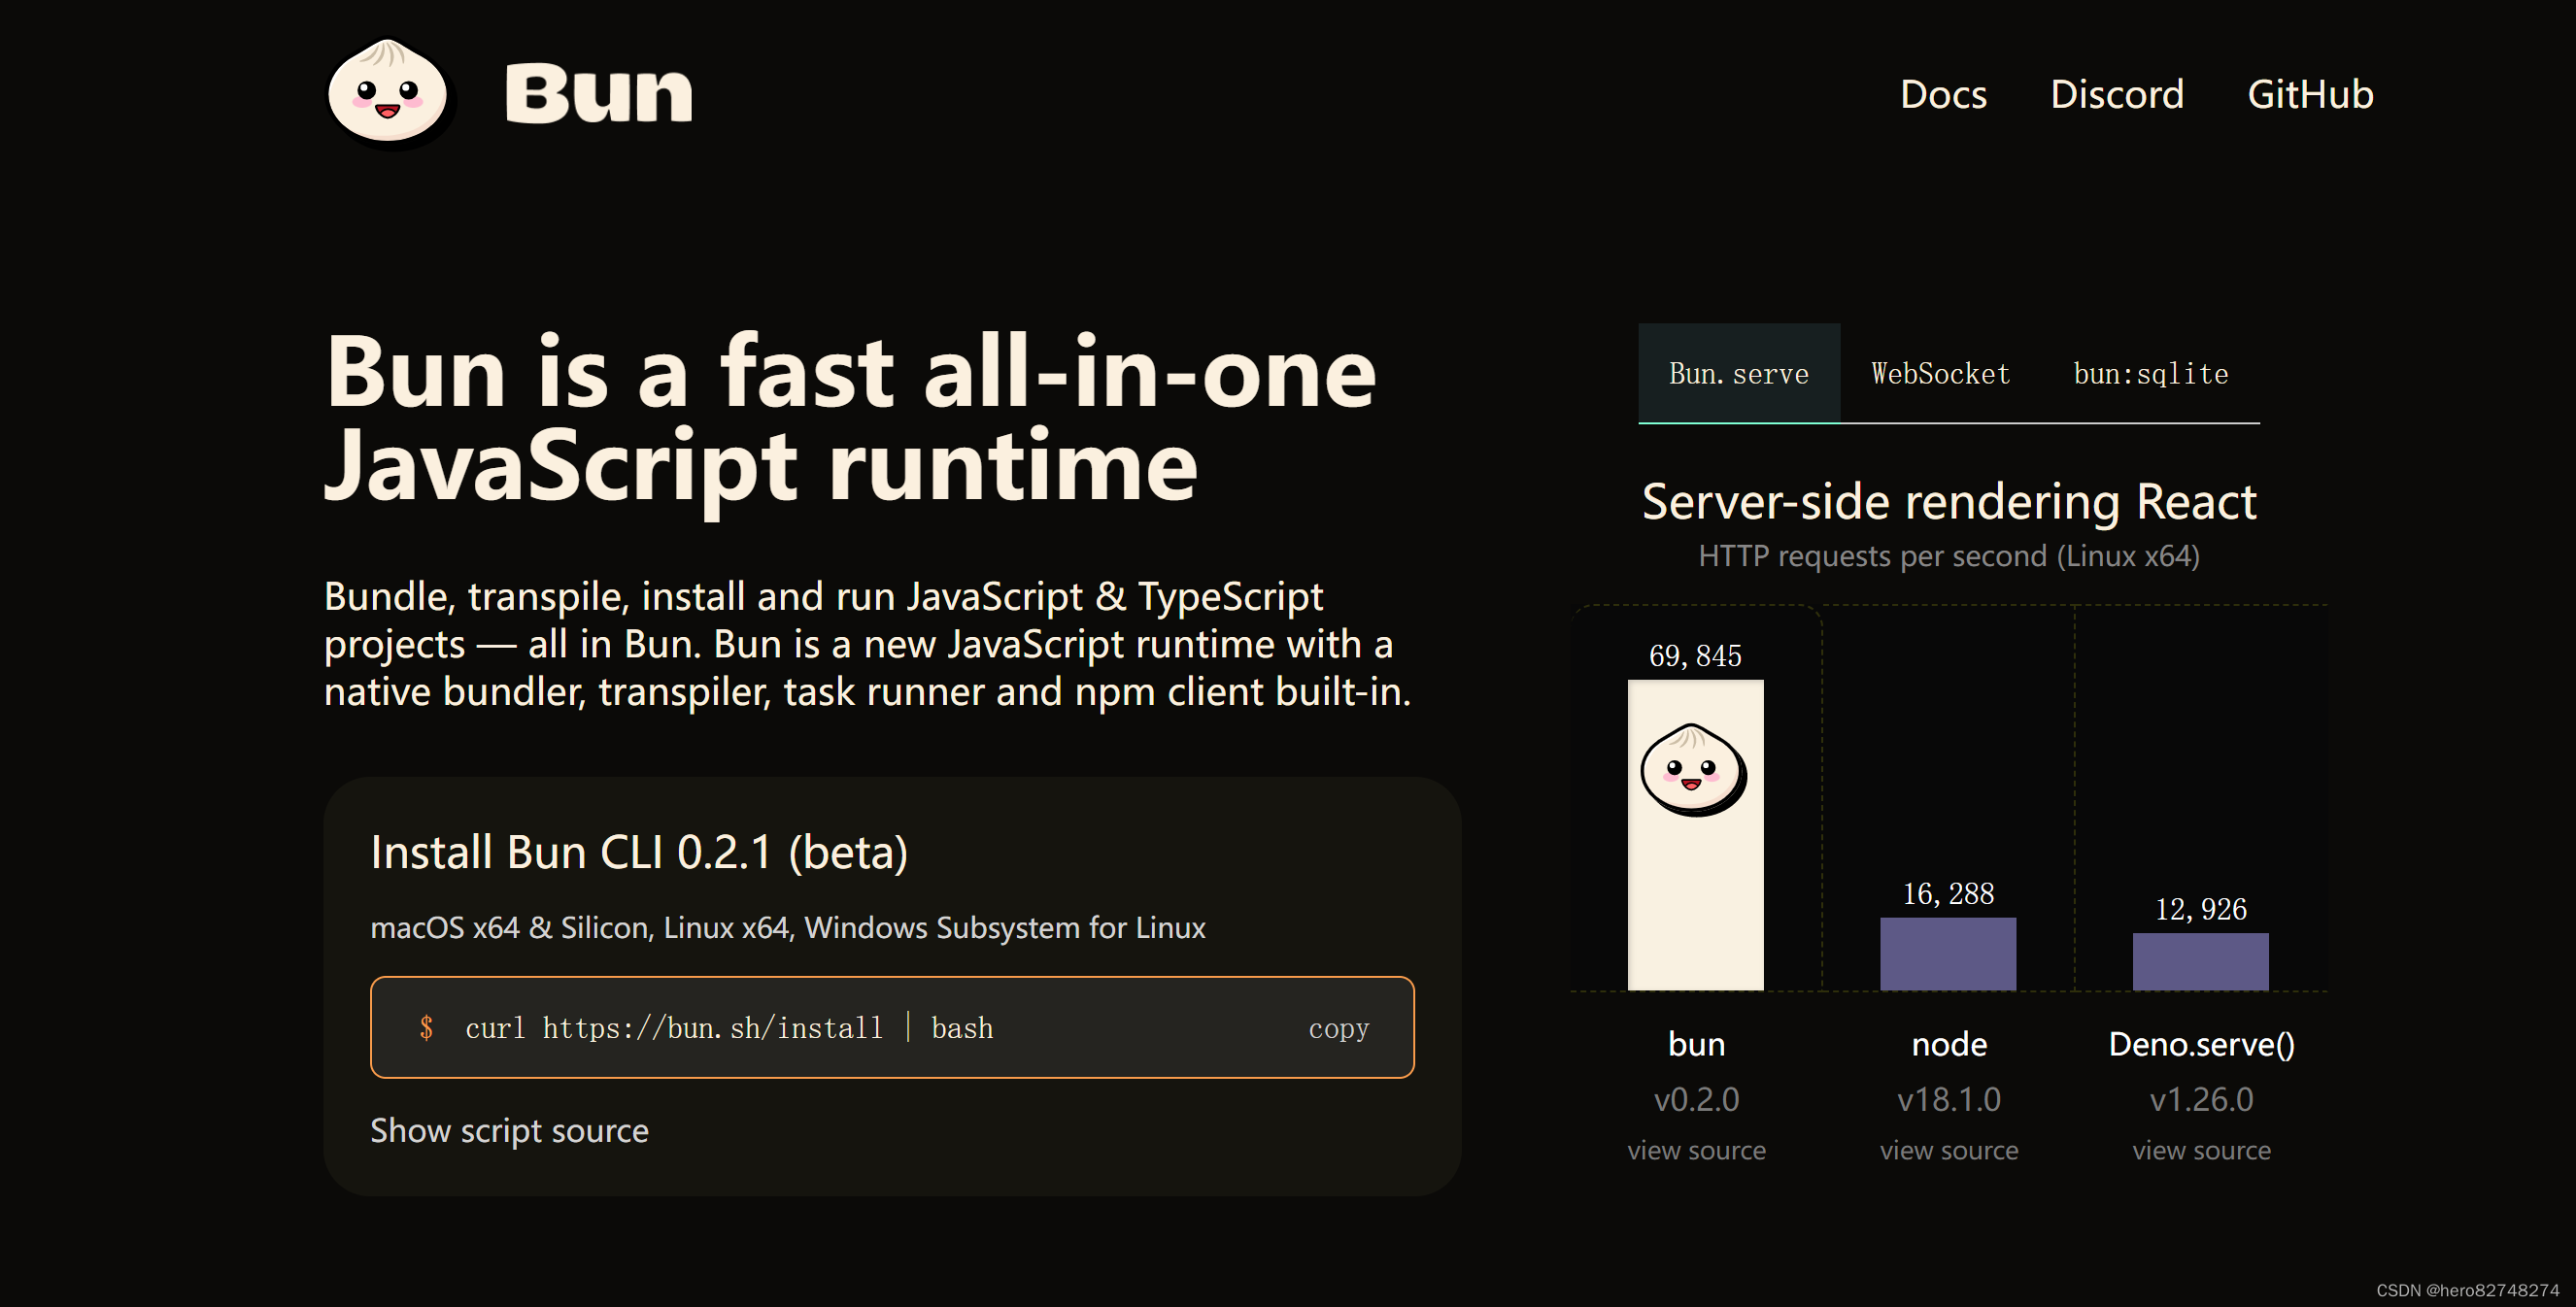Click the Install Bun CLI 0.2.1 heading
The image size is (2576, 1307).
[x=639, y=852]
